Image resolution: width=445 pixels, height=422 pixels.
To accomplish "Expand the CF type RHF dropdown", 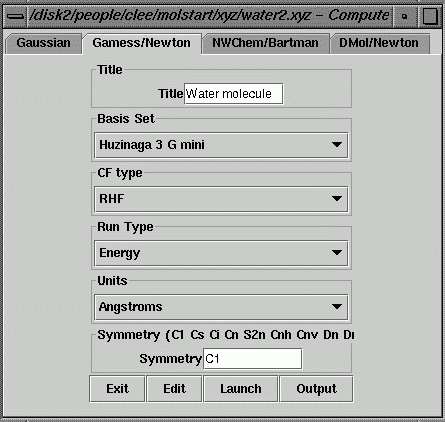I will point(221,199).
